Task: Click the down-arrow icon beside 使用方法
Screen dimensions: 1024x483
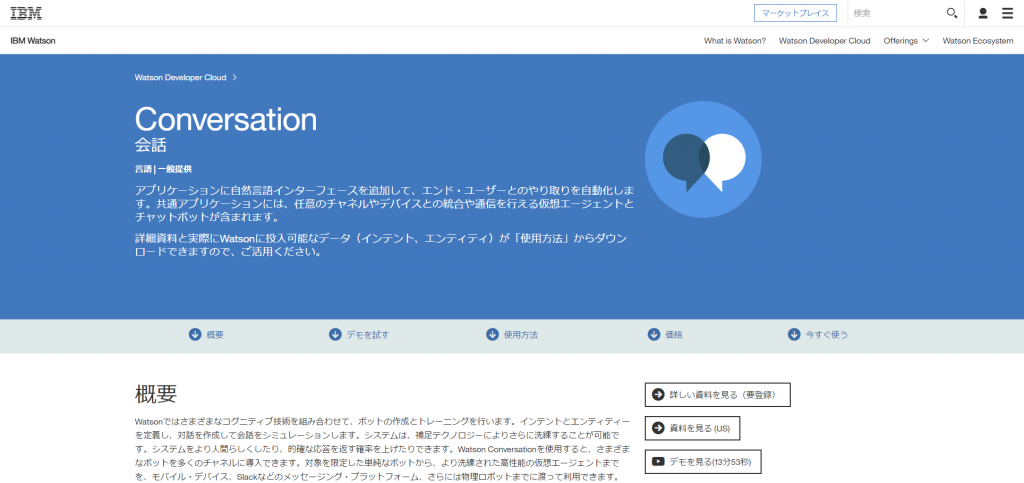Action: (492, 335)
